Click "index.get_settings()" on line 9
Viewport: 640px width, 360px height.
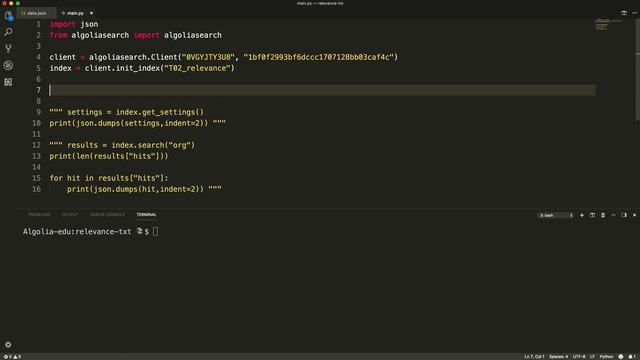click(x=160, y=112)
